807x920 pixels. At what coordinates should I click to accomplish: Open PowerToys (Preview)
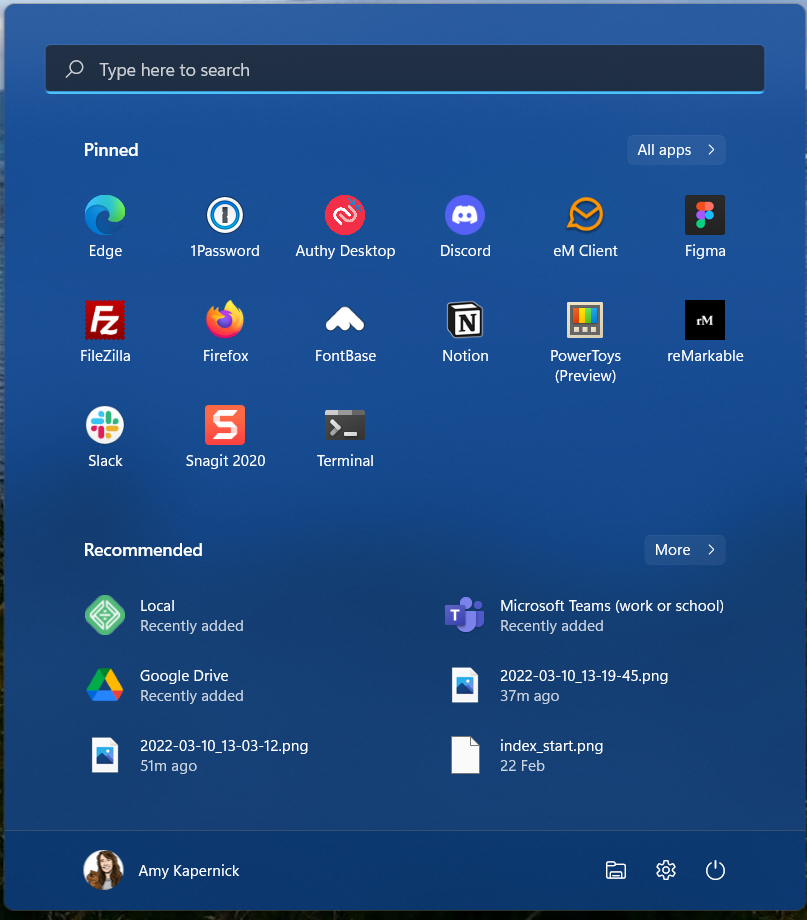tap(585, 342)
